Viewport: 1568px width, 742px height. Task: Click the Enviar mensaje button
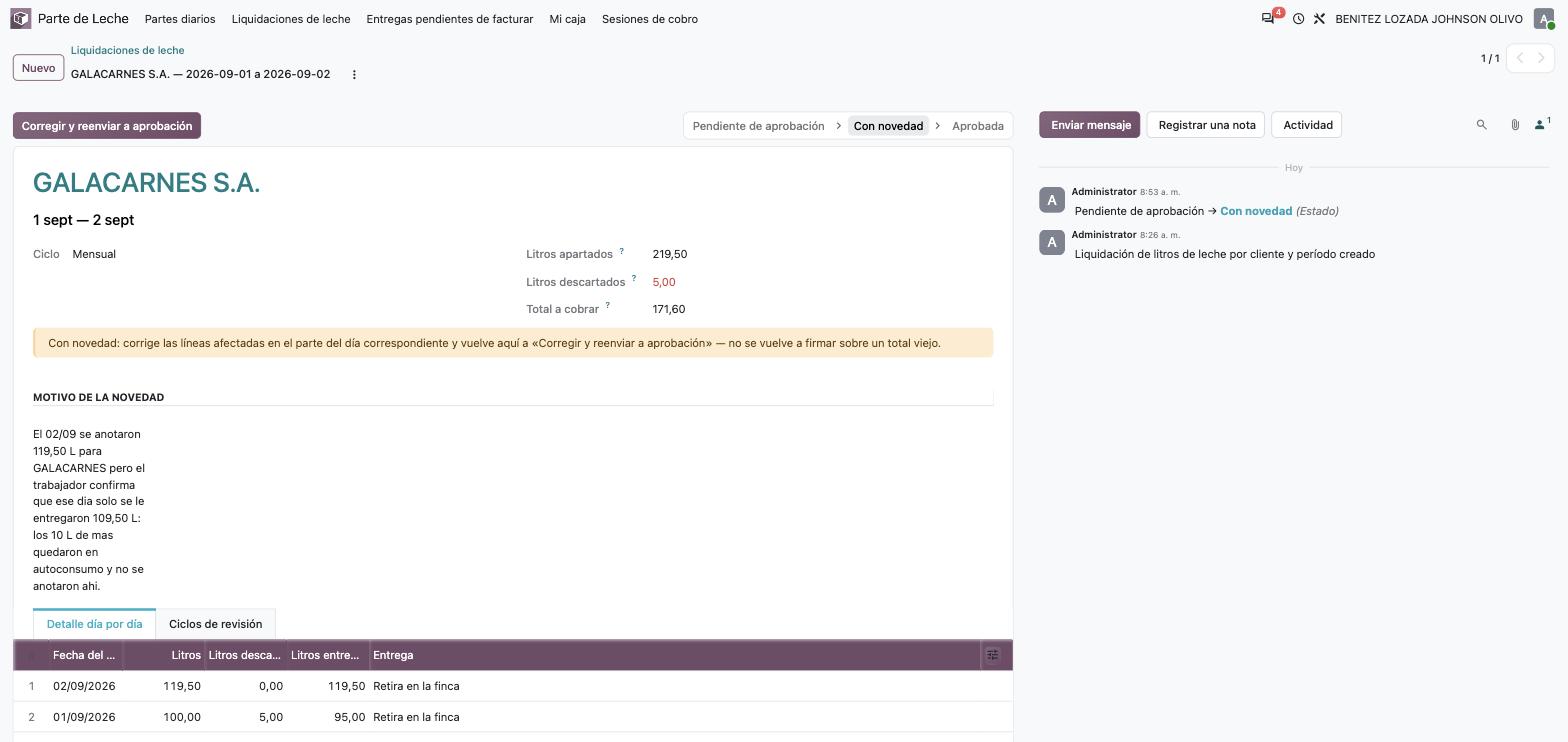coord(1090,125)
